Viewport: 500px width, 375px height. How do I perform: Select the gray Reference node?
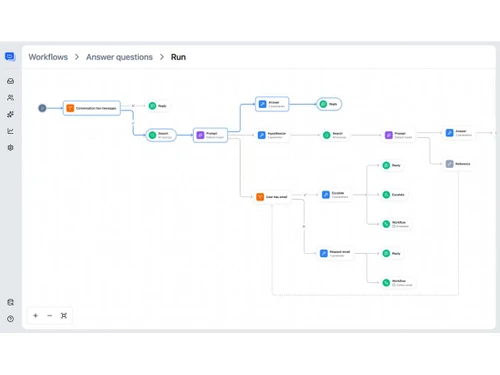point(459,164)
